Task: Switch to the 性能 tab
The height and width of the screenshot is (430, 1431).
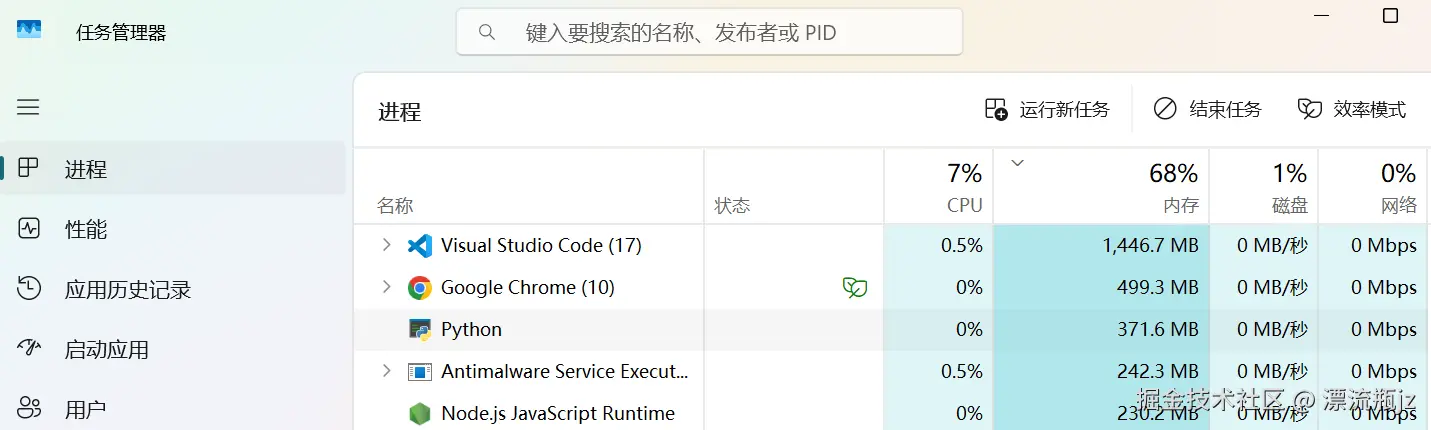Action: point(174,229)
